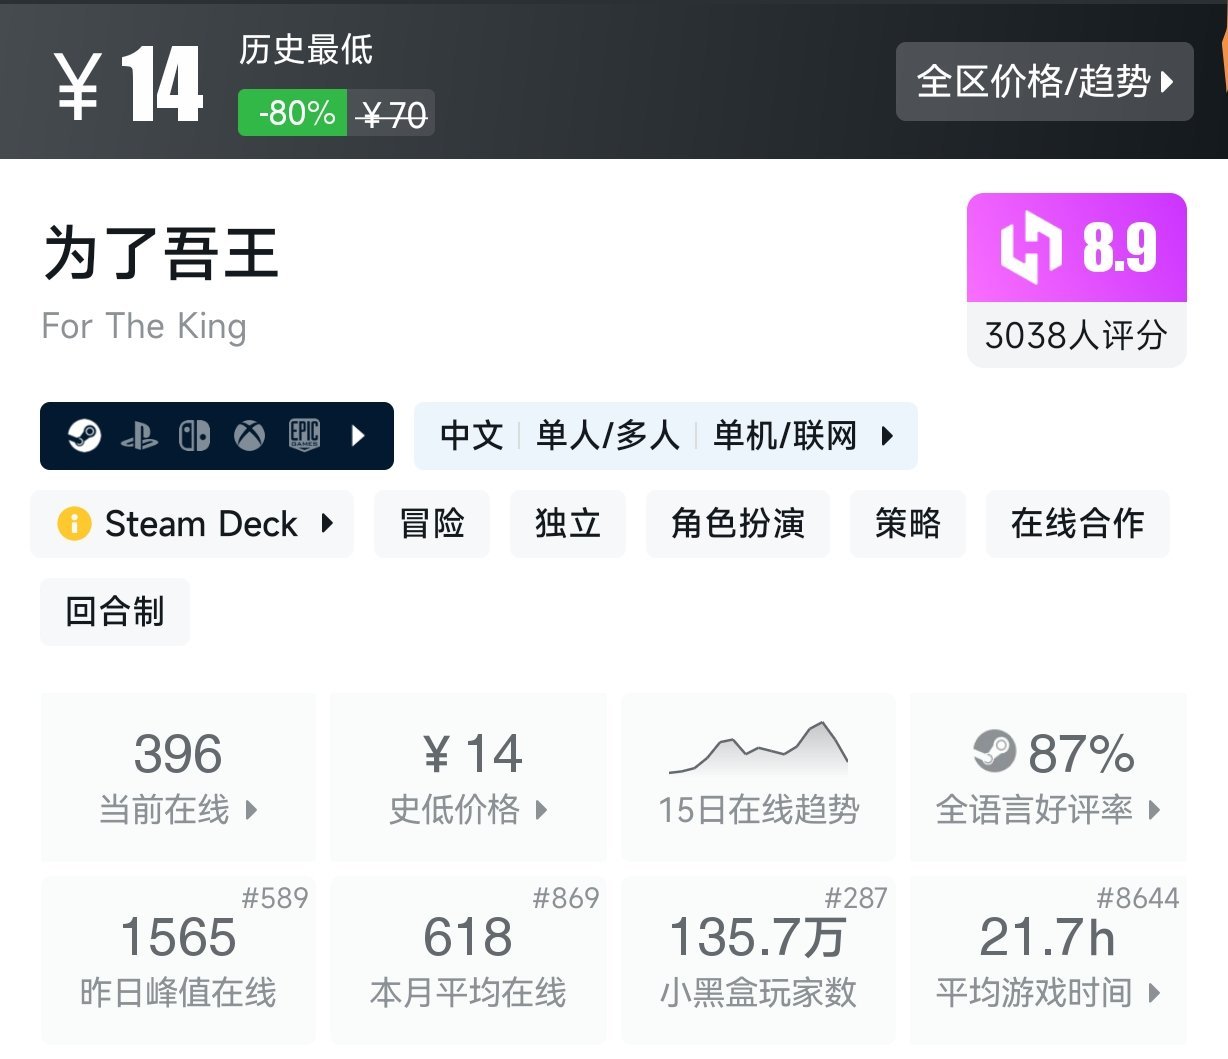Open 史低价格 price history

pos(468,777)
